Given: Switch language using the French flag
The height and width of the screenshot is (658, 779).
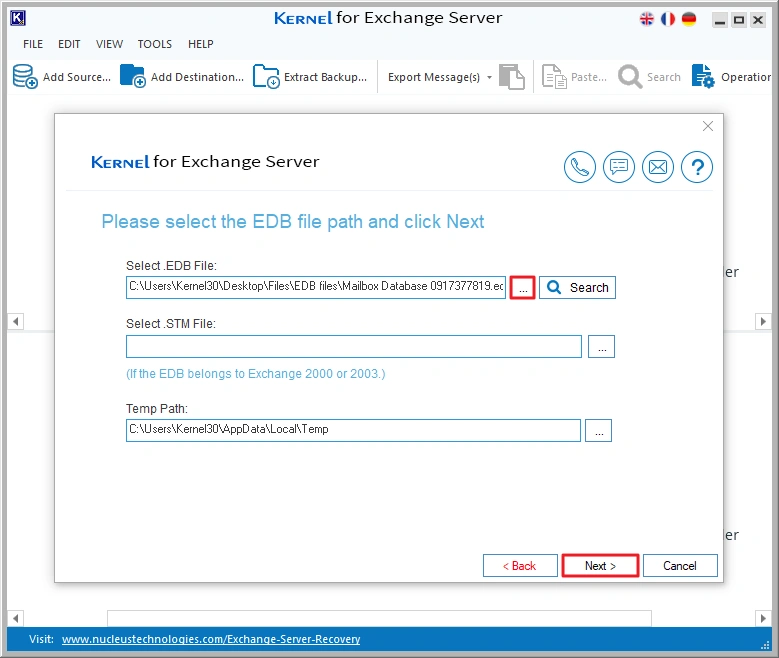Looking at the screenshot, I should tap(668, 19).
